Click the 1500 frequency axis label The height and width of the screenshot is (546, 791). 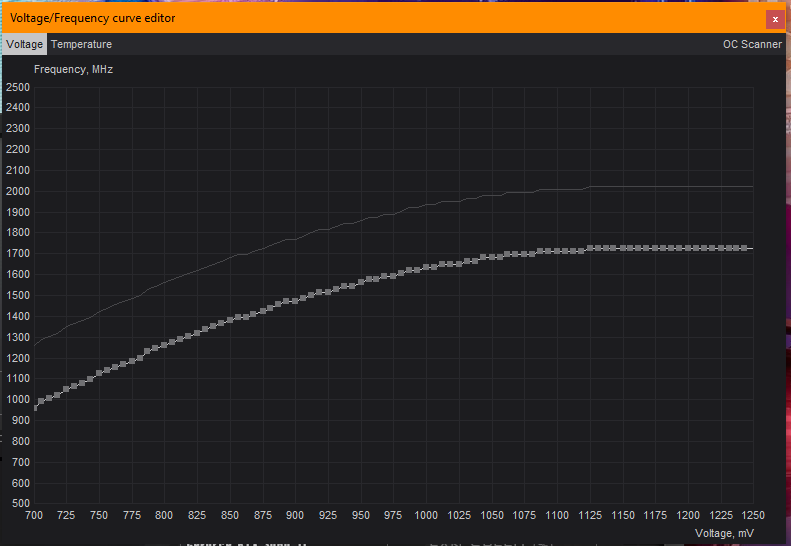pos(18,295)
